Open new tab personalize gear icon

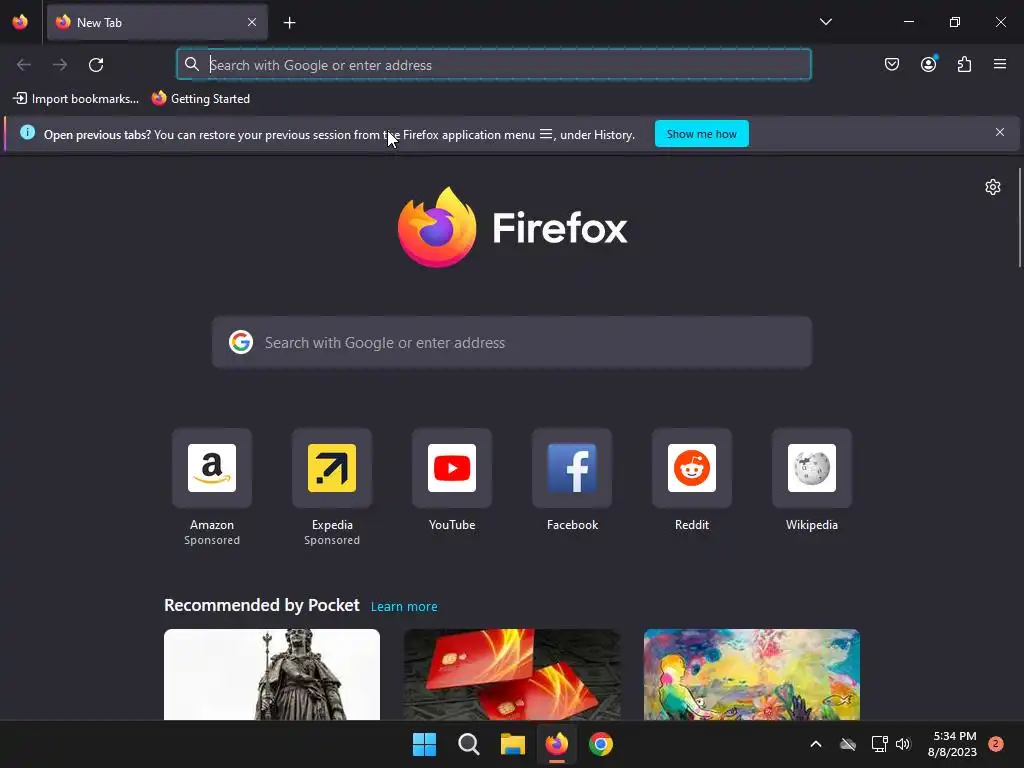coord(993,187)
